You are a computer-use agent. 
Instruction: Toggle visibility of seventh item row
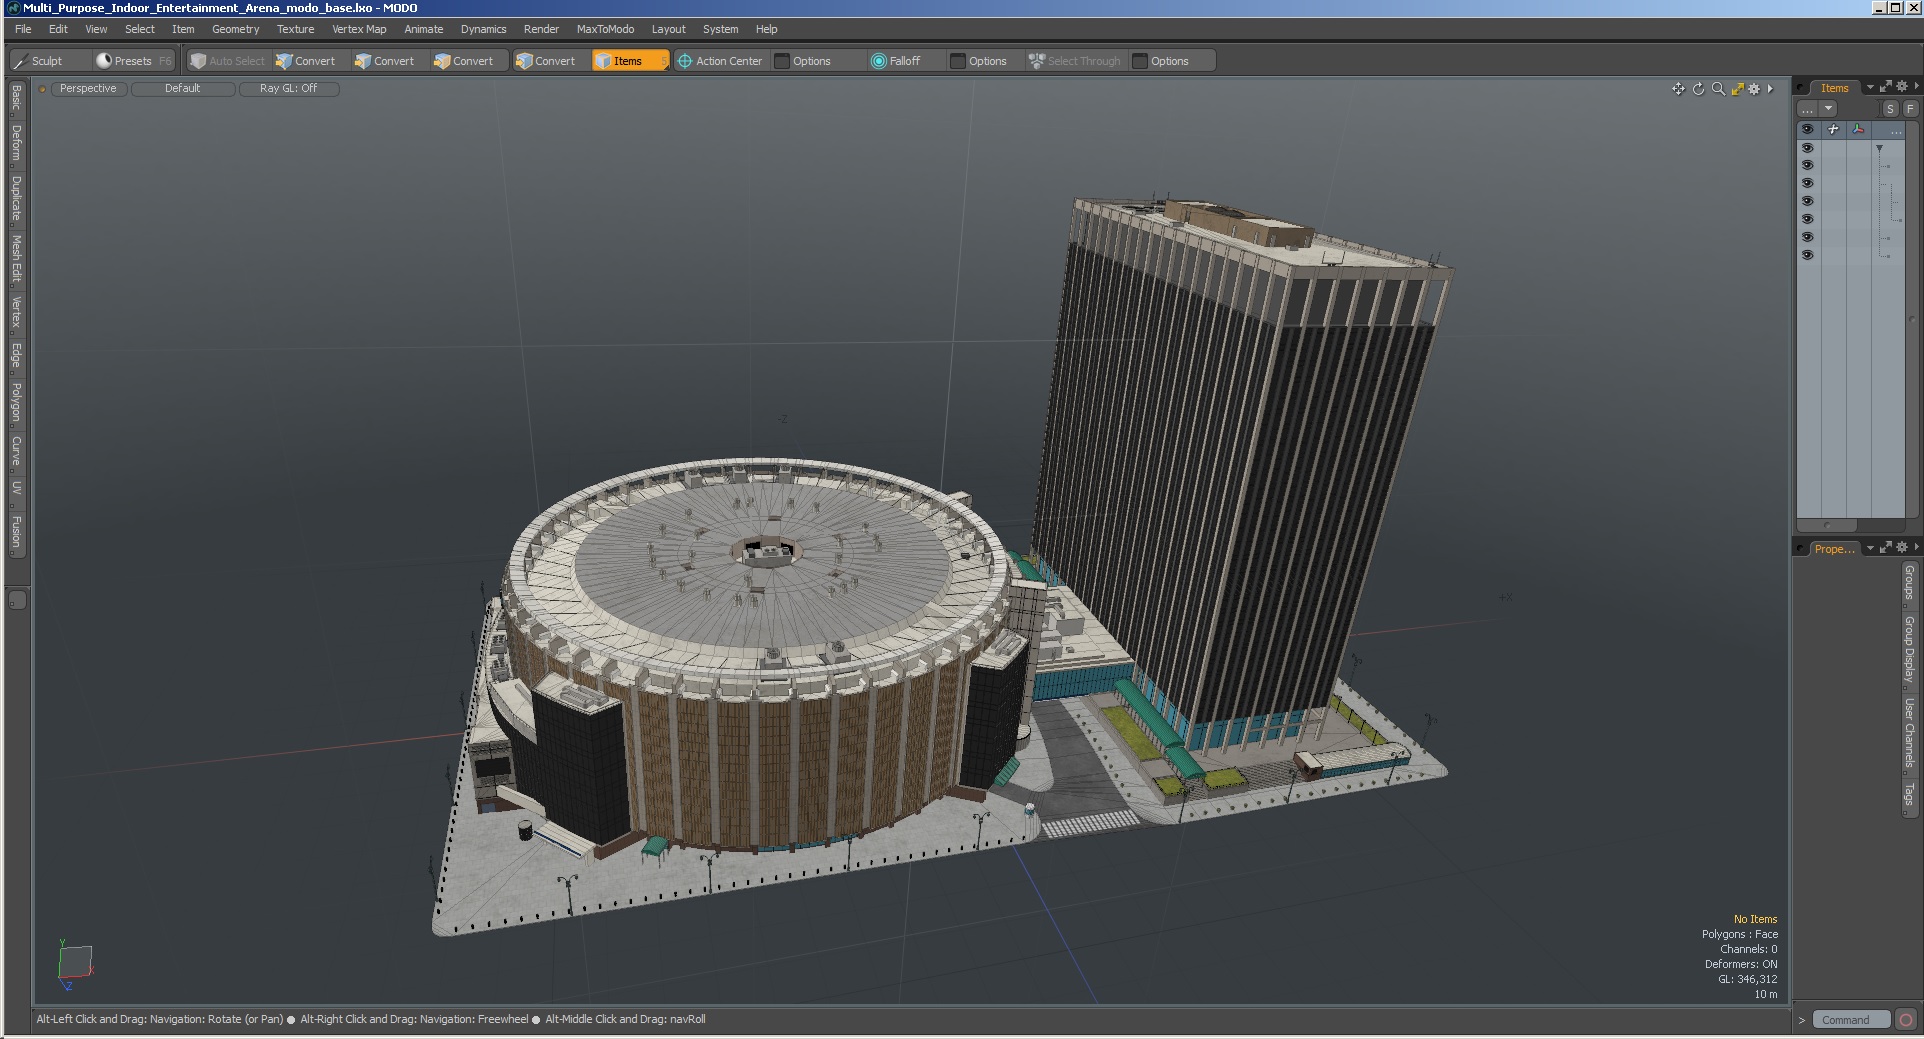pos(1807,256)
